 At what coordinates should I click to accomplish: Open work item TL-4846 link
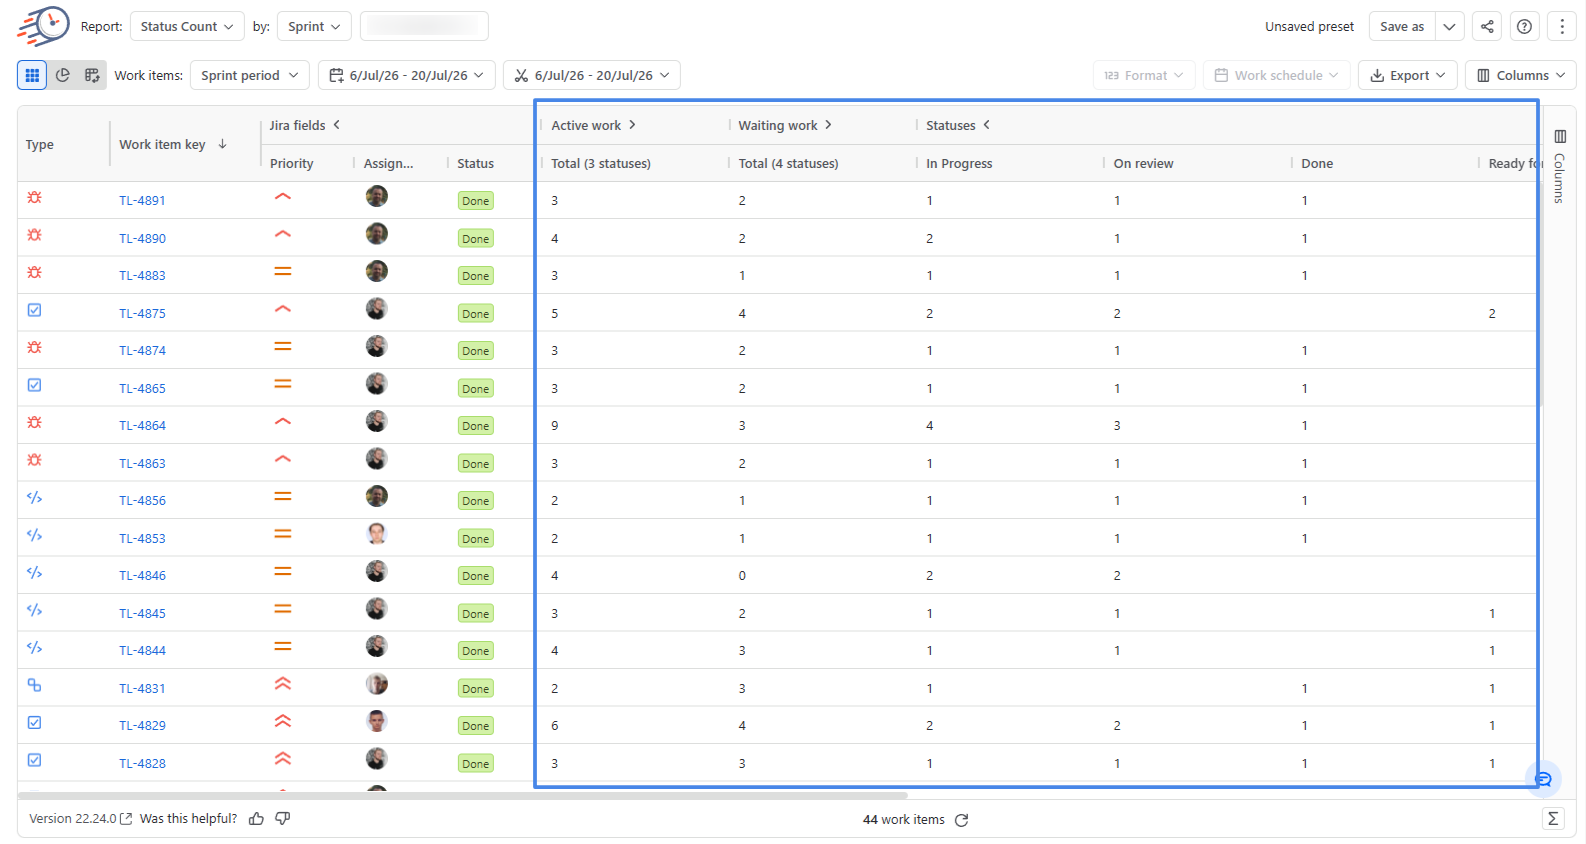(x=142, y=576)
